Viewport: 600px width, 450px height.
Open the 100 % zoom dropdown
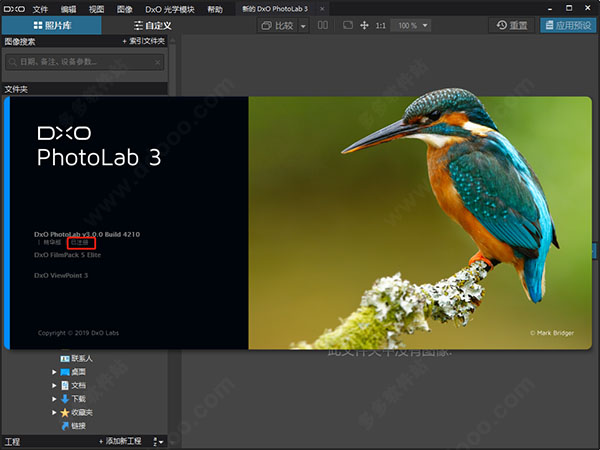click(x=411, y=26)
